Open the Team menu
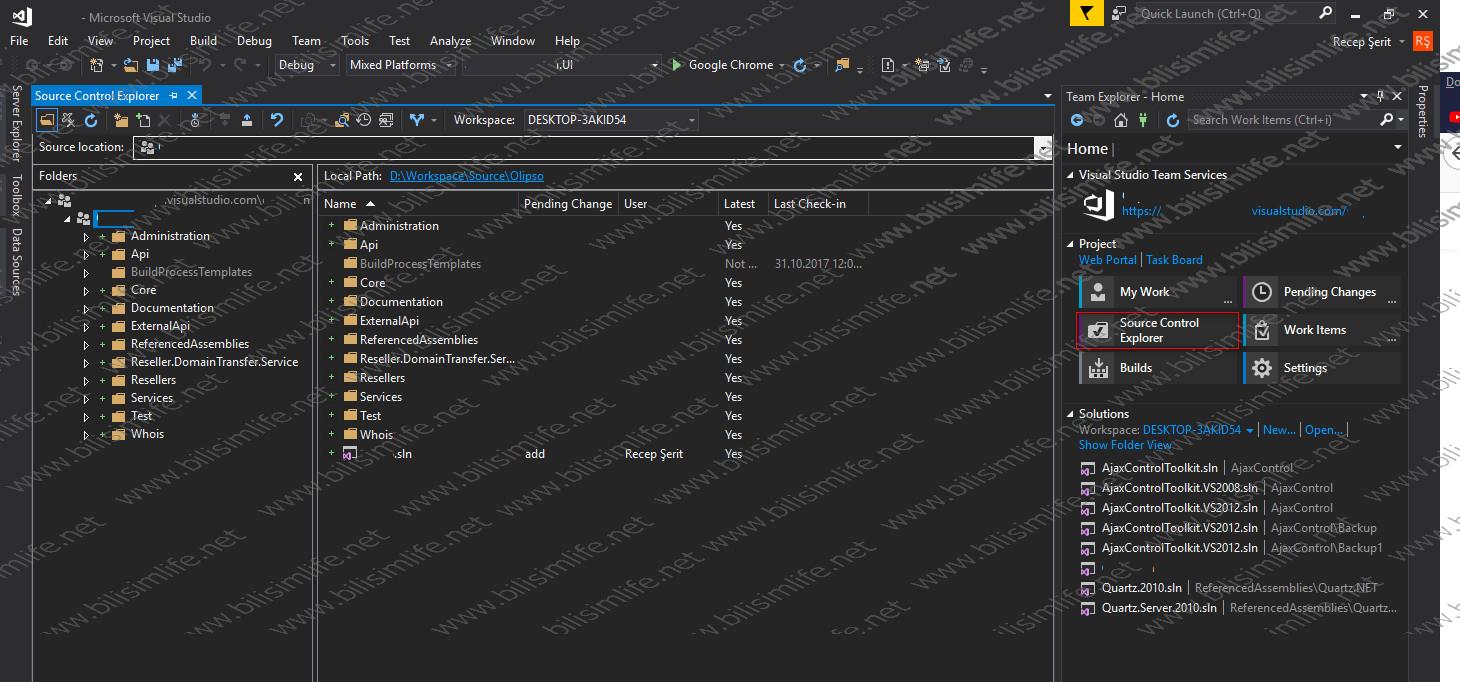Screen dimensions: 1460x682 (306, 41)
